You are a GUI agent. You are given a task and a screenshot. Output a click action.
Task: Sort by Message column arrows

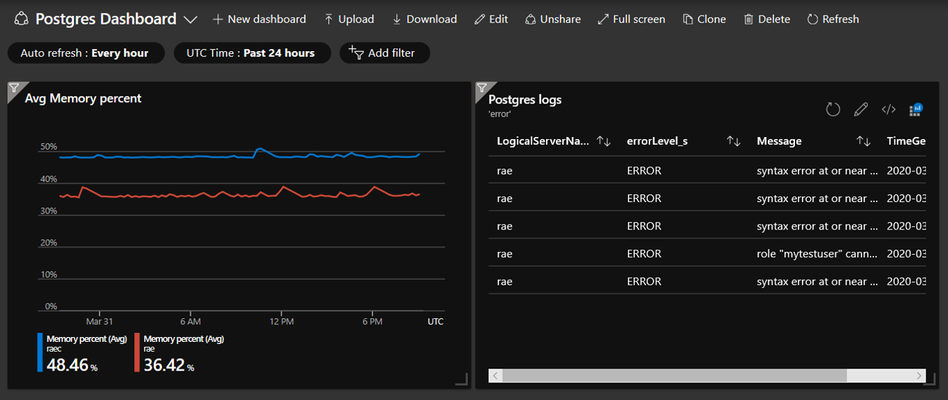[863, 141]
